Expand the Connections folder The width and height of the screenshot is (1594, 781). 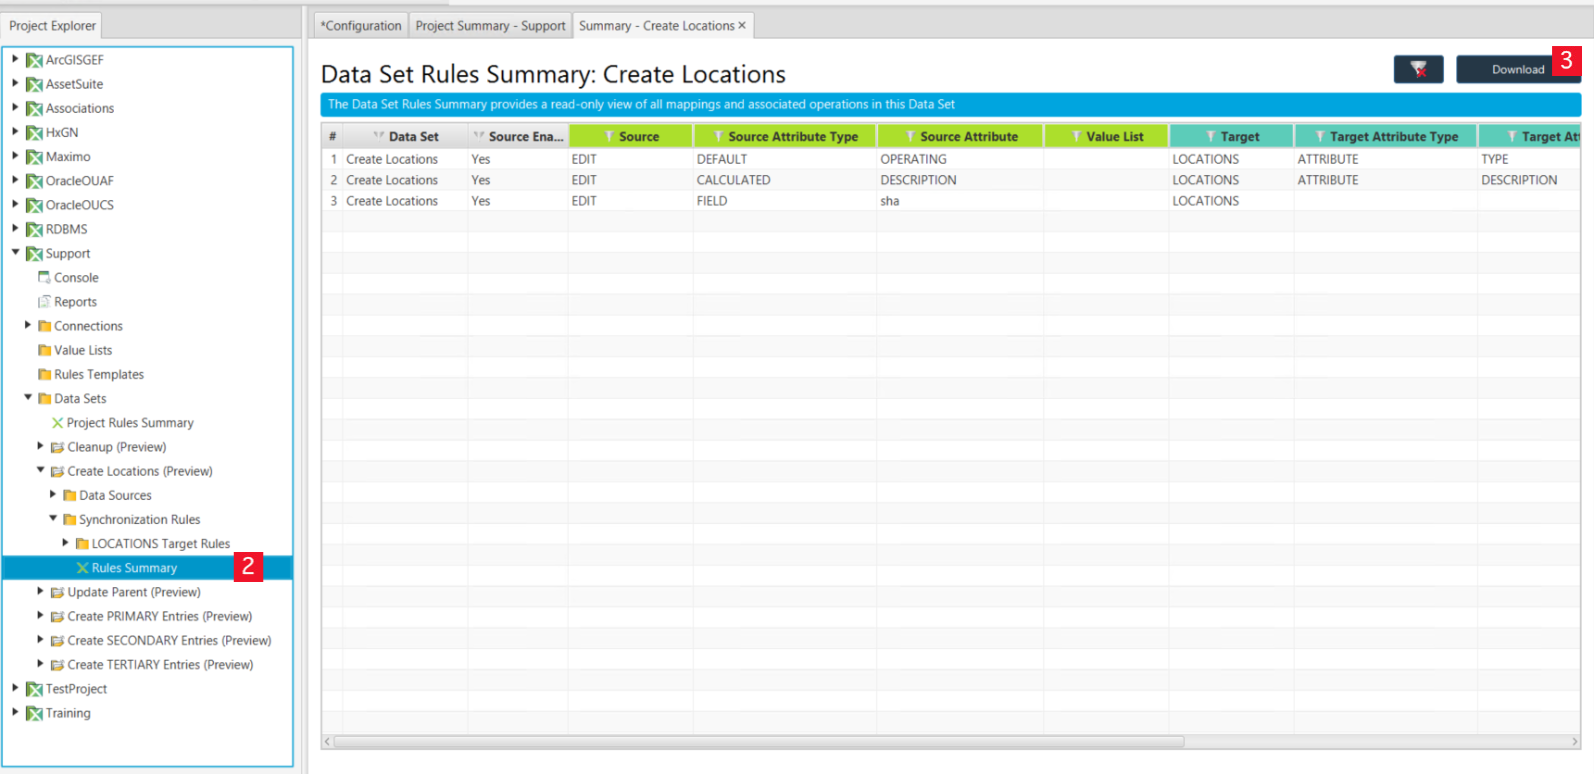click(28, 325)
